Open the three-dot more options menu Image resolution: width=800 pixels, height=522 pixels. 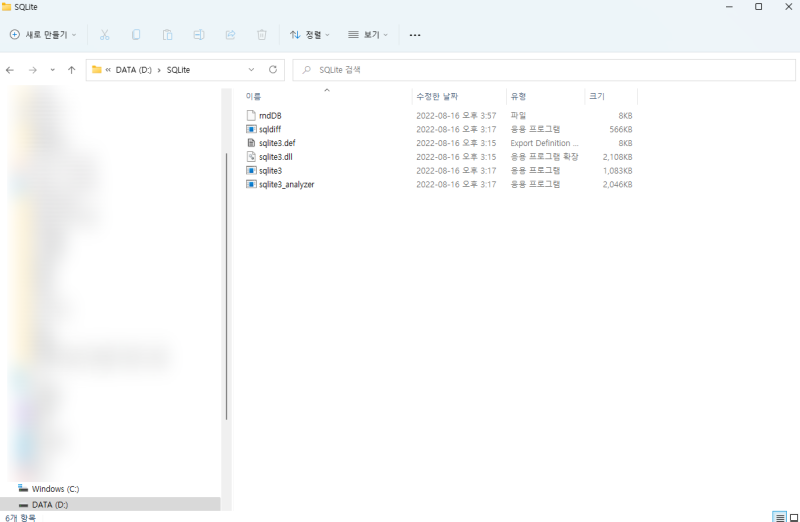[415, 35]
